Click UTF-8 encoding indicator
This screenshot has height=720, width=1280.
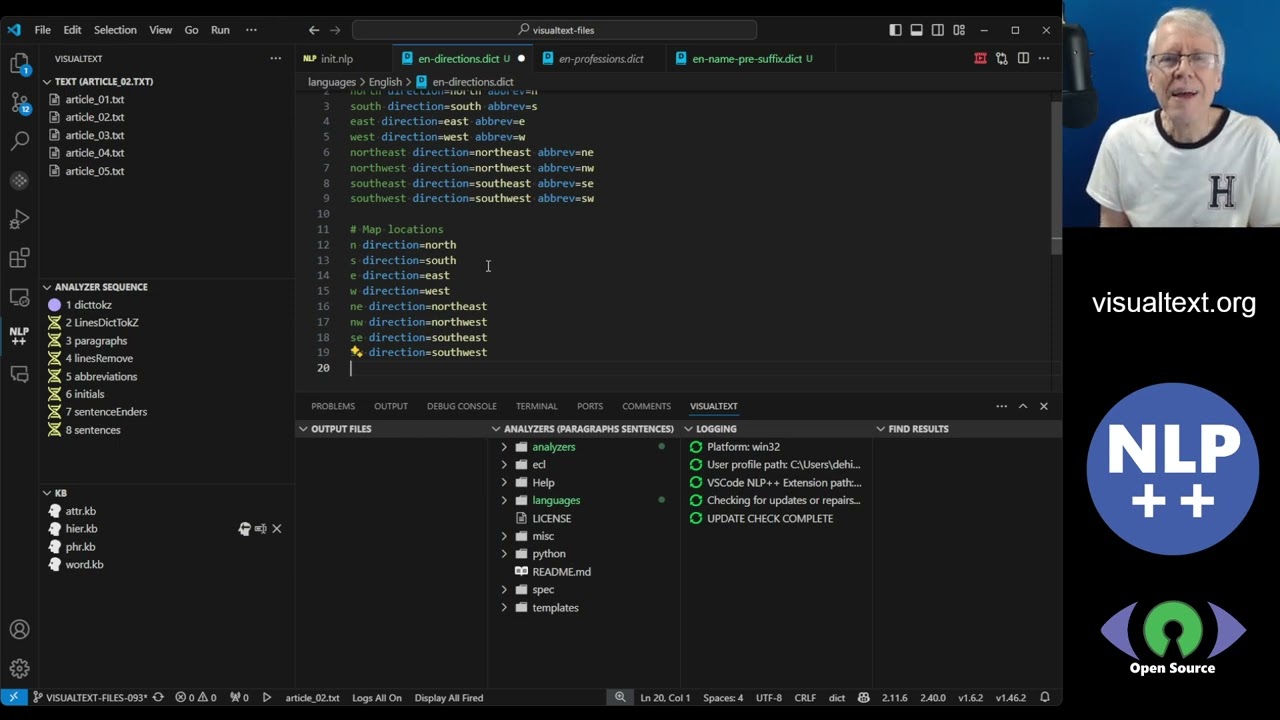coord(769,698)
